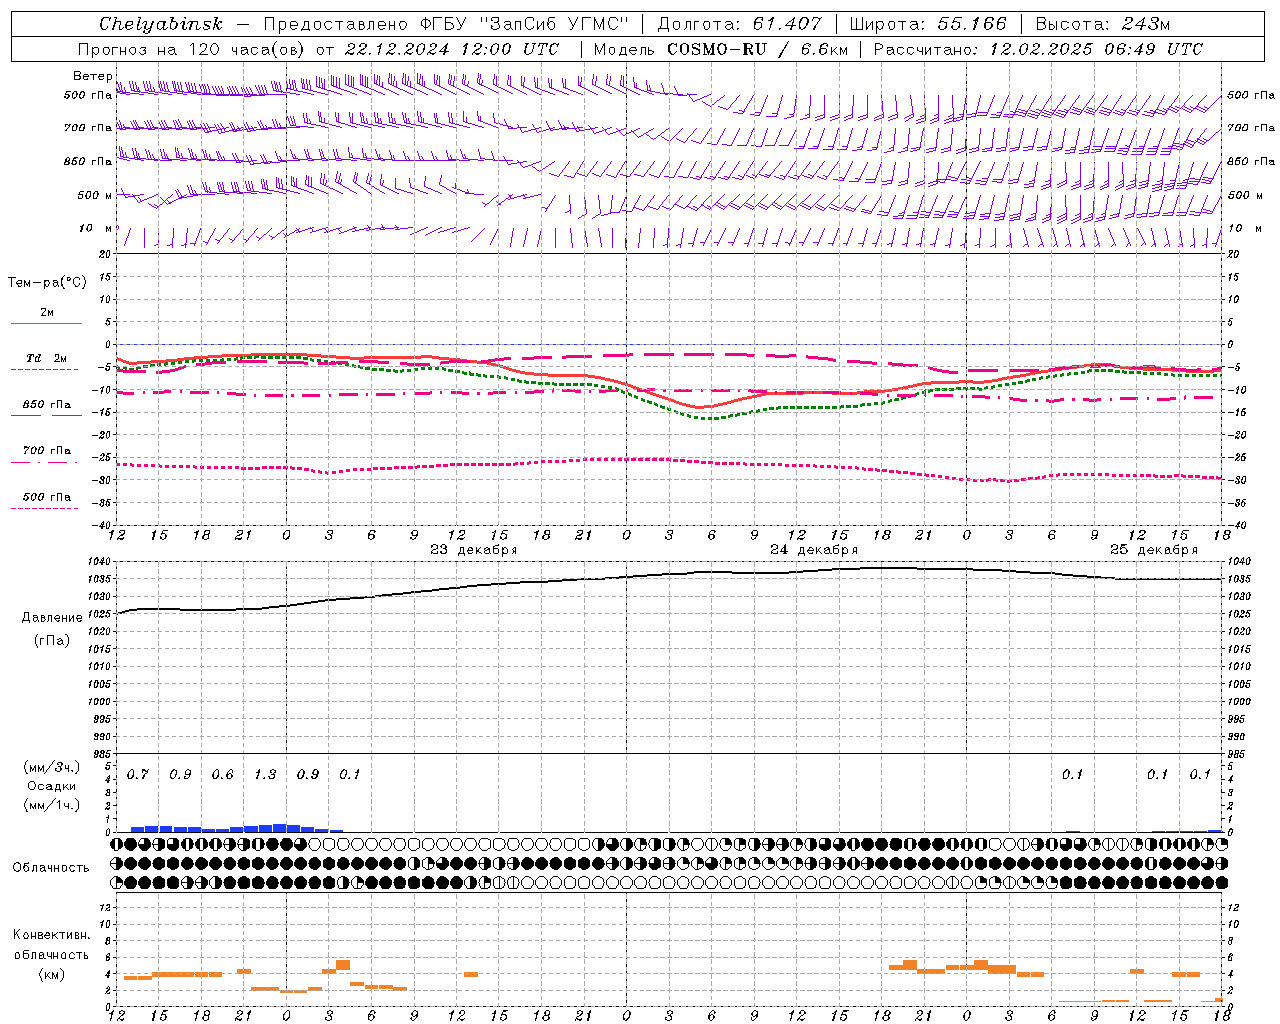Click the '700 гПа' temperature legend entry
Screen dimensions: 1280x1024
(x=47, y=451)
